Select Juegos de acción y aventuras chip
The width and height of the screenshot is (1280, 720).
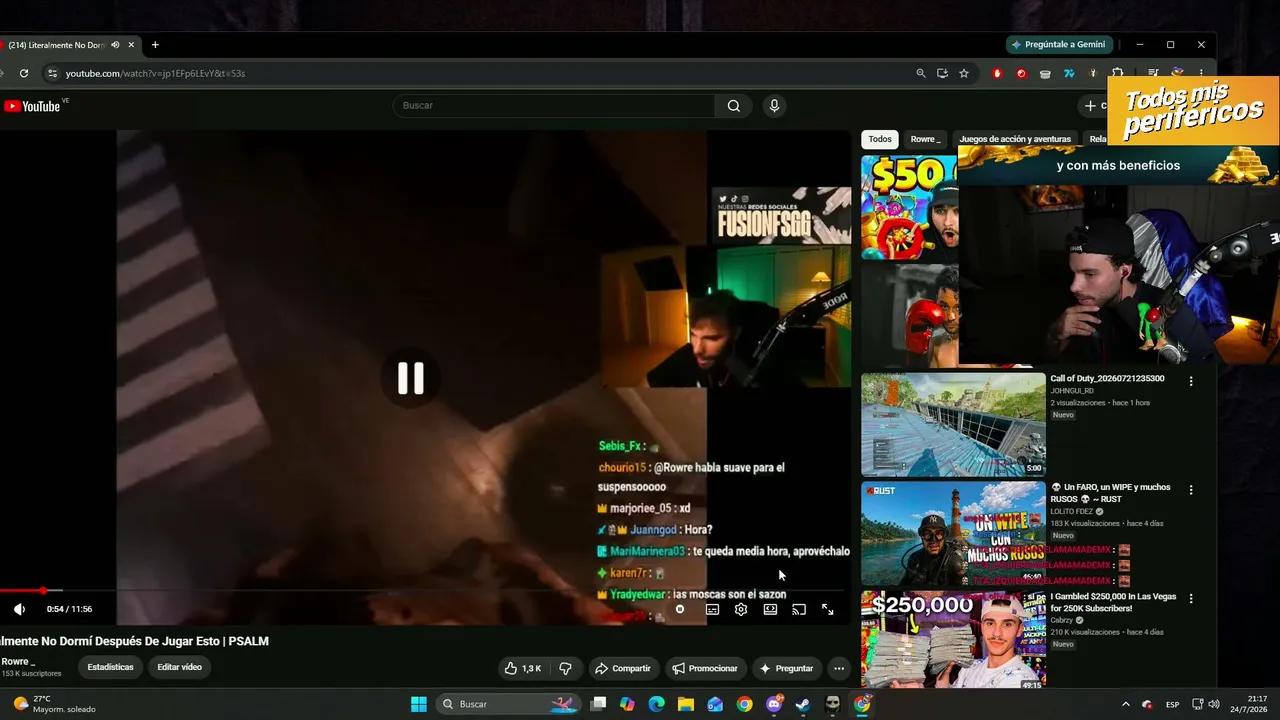pyautogui.click(x=1015, y=139)
